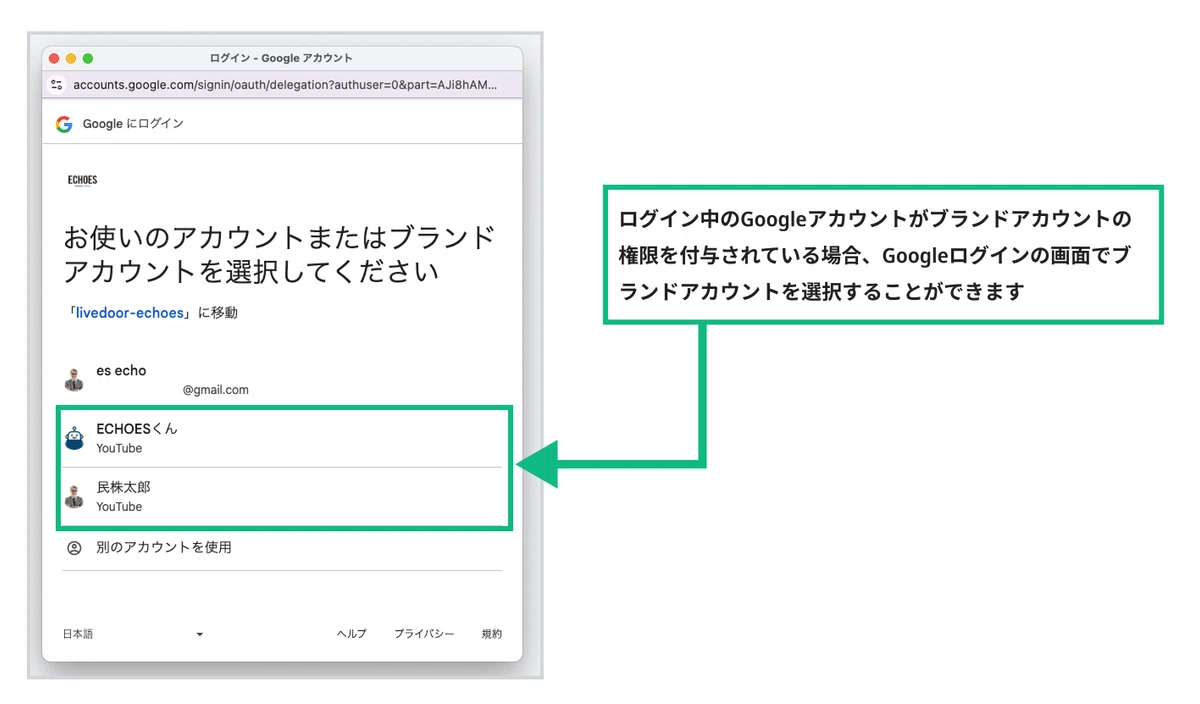Click the accounts.google.com address bar URL

pyautogui.click(x=285, y=85)
